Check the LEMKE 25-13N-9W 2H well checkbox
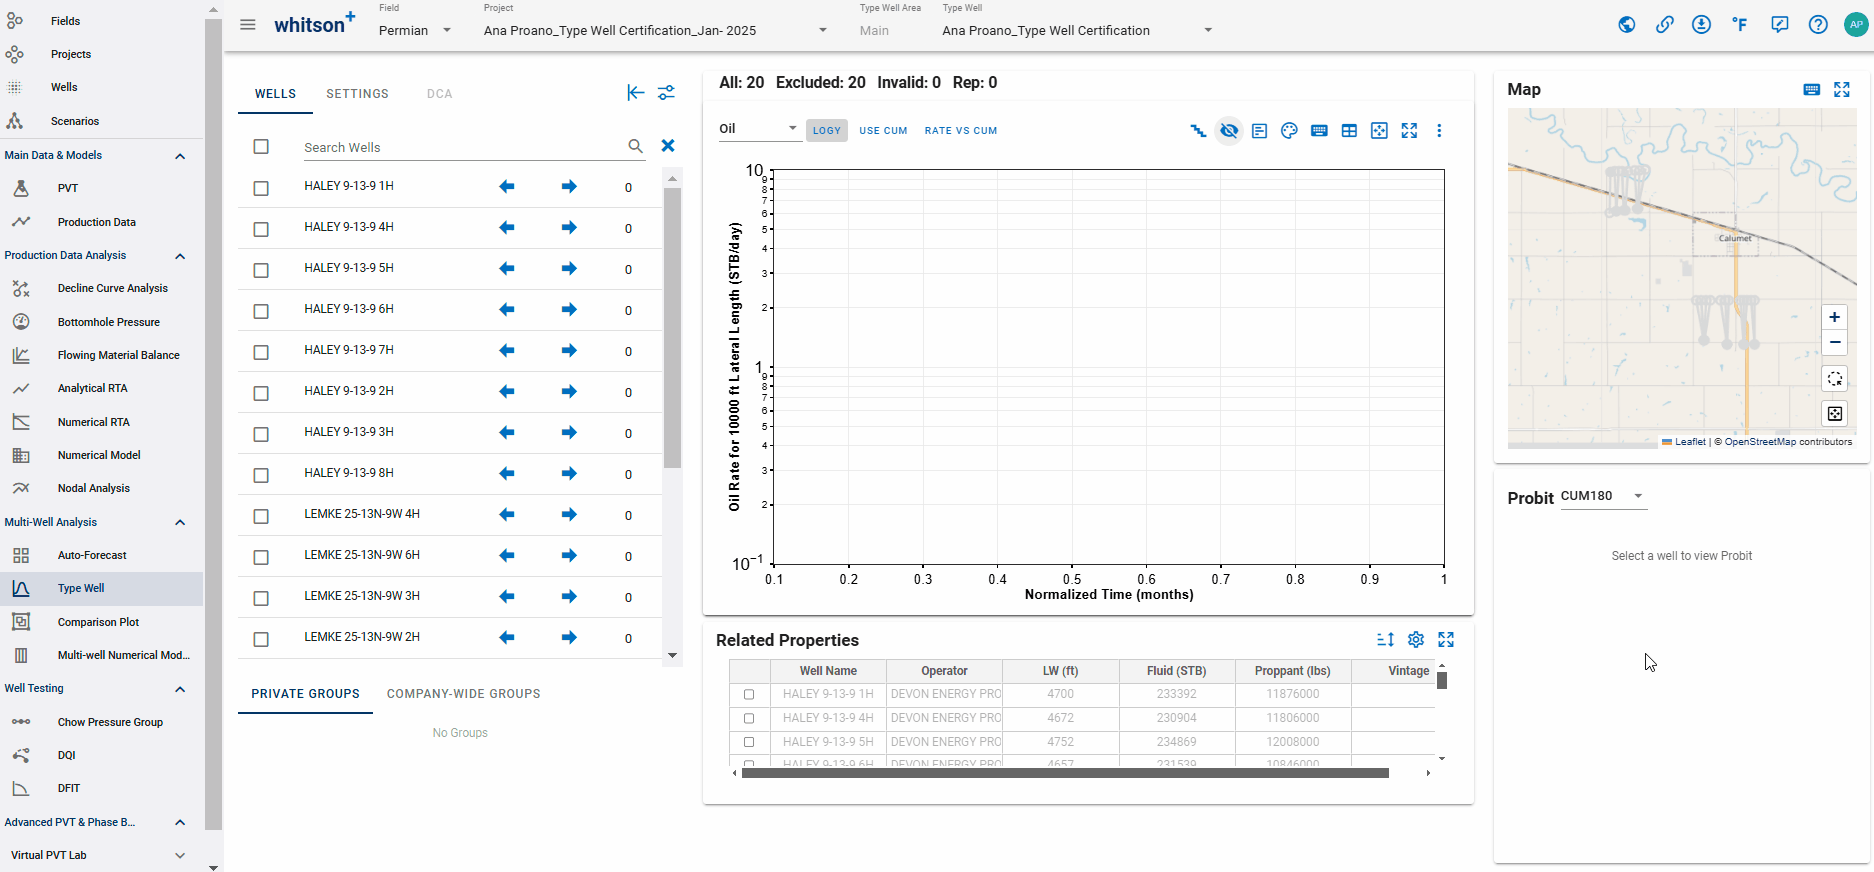 261,639
